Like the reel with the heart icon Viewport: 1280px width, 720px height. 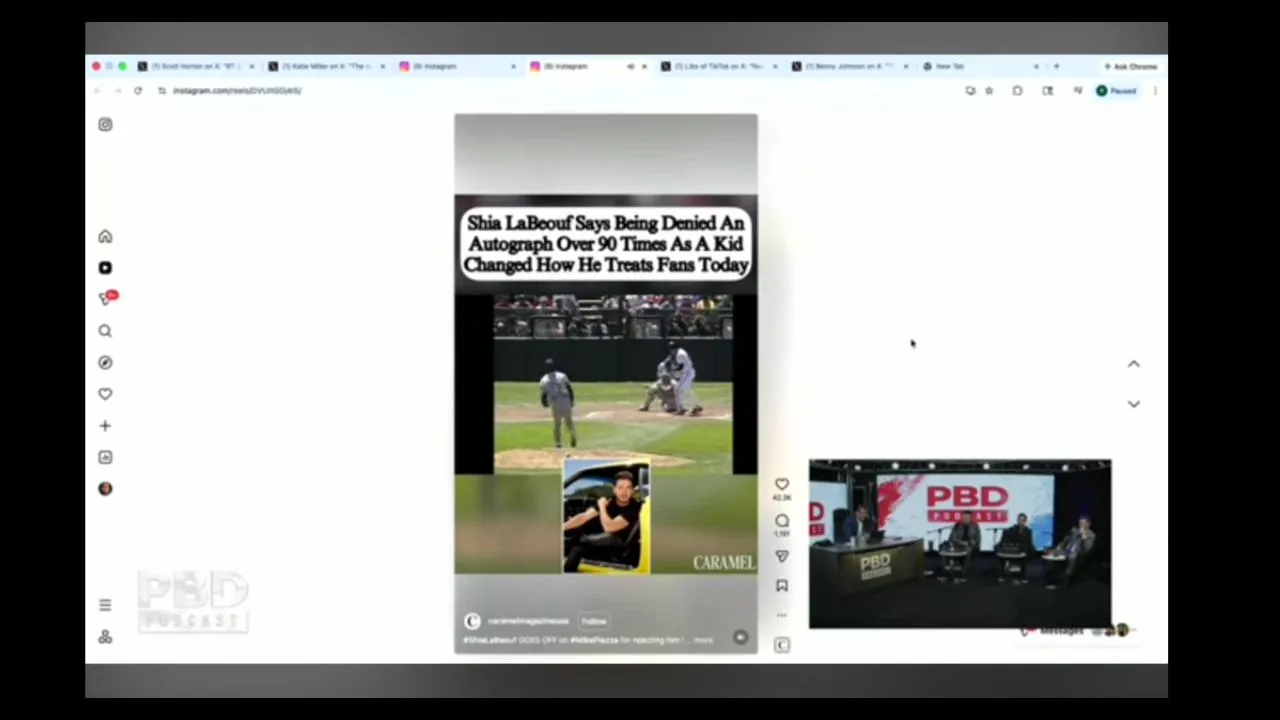[782, 485]
